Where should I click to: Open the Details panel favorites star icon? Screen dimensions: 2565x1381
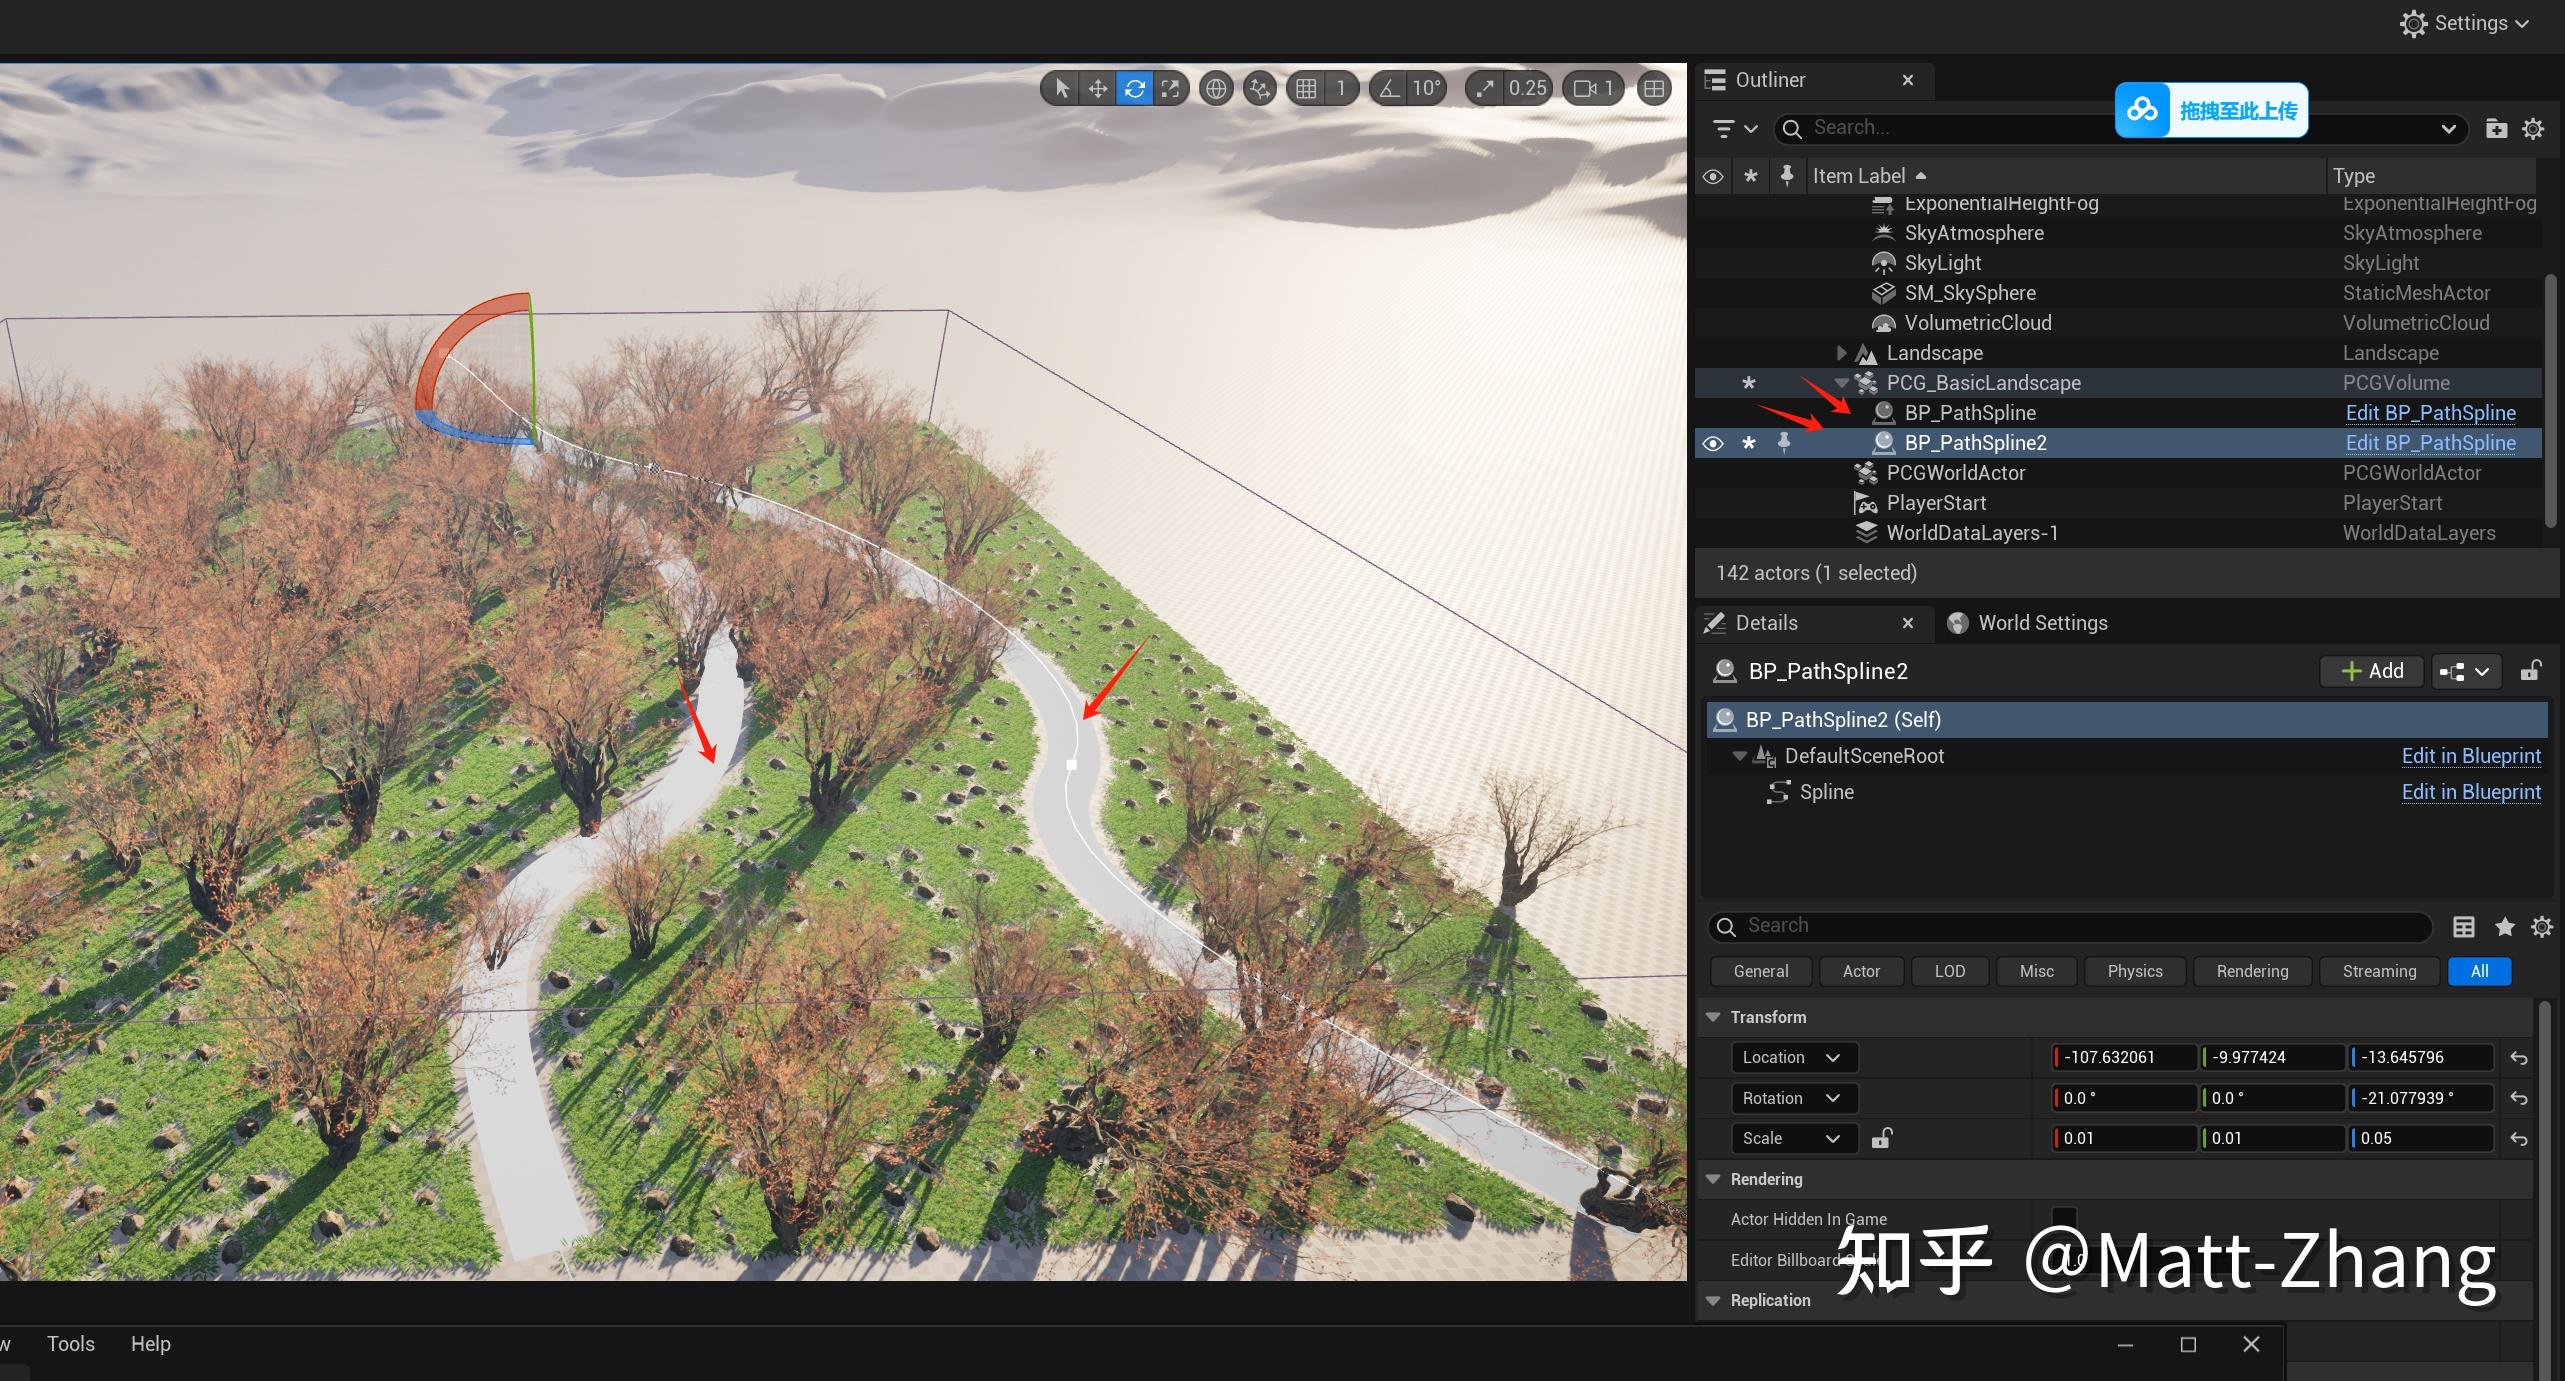pos(2504,927)
